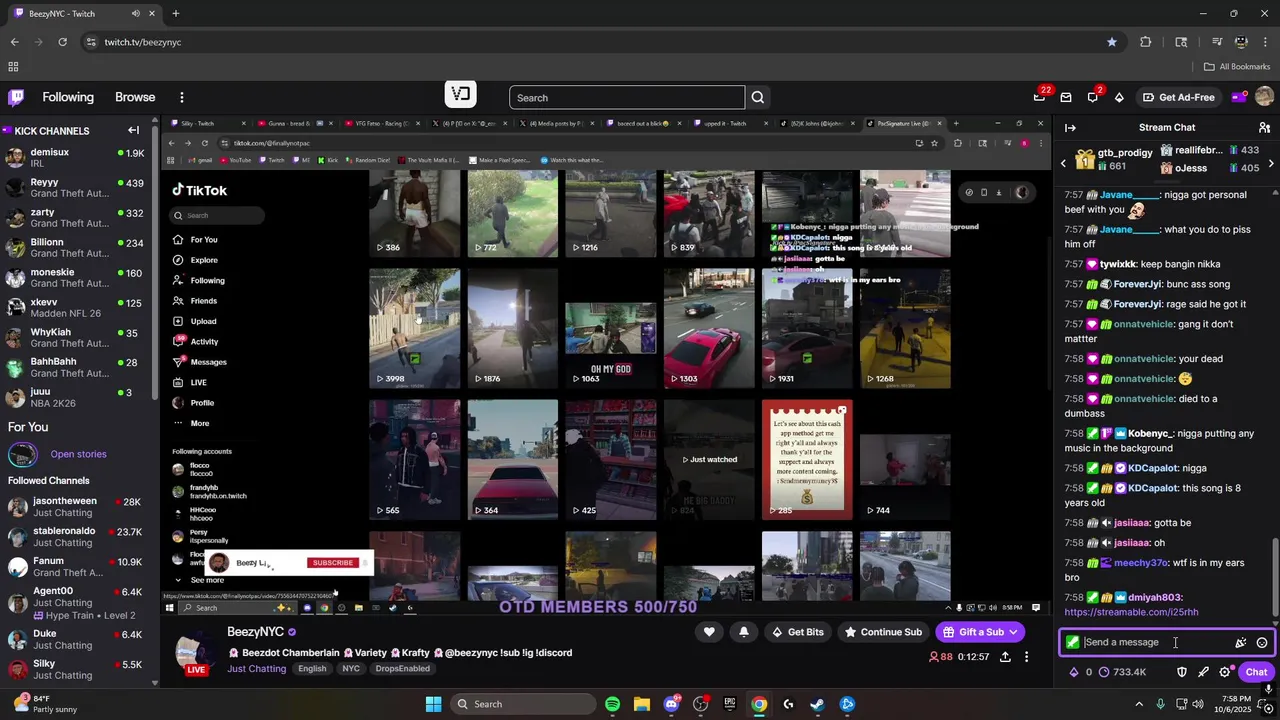Show next gift leaderboard entries
The width and height of the screenshot is (1280, 720).
1271,162
